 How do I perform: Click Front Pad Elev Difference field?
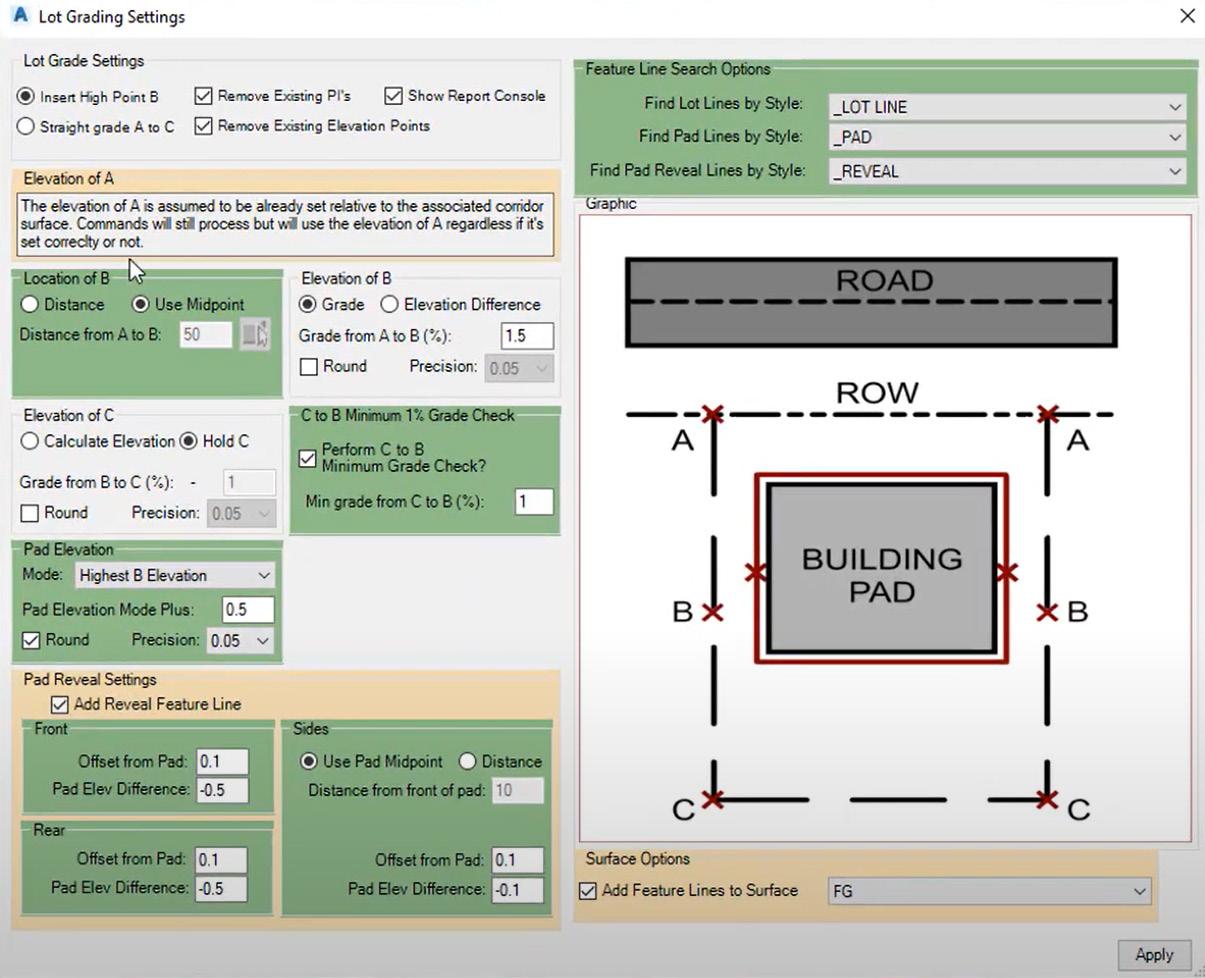click(x=222, y=790)
